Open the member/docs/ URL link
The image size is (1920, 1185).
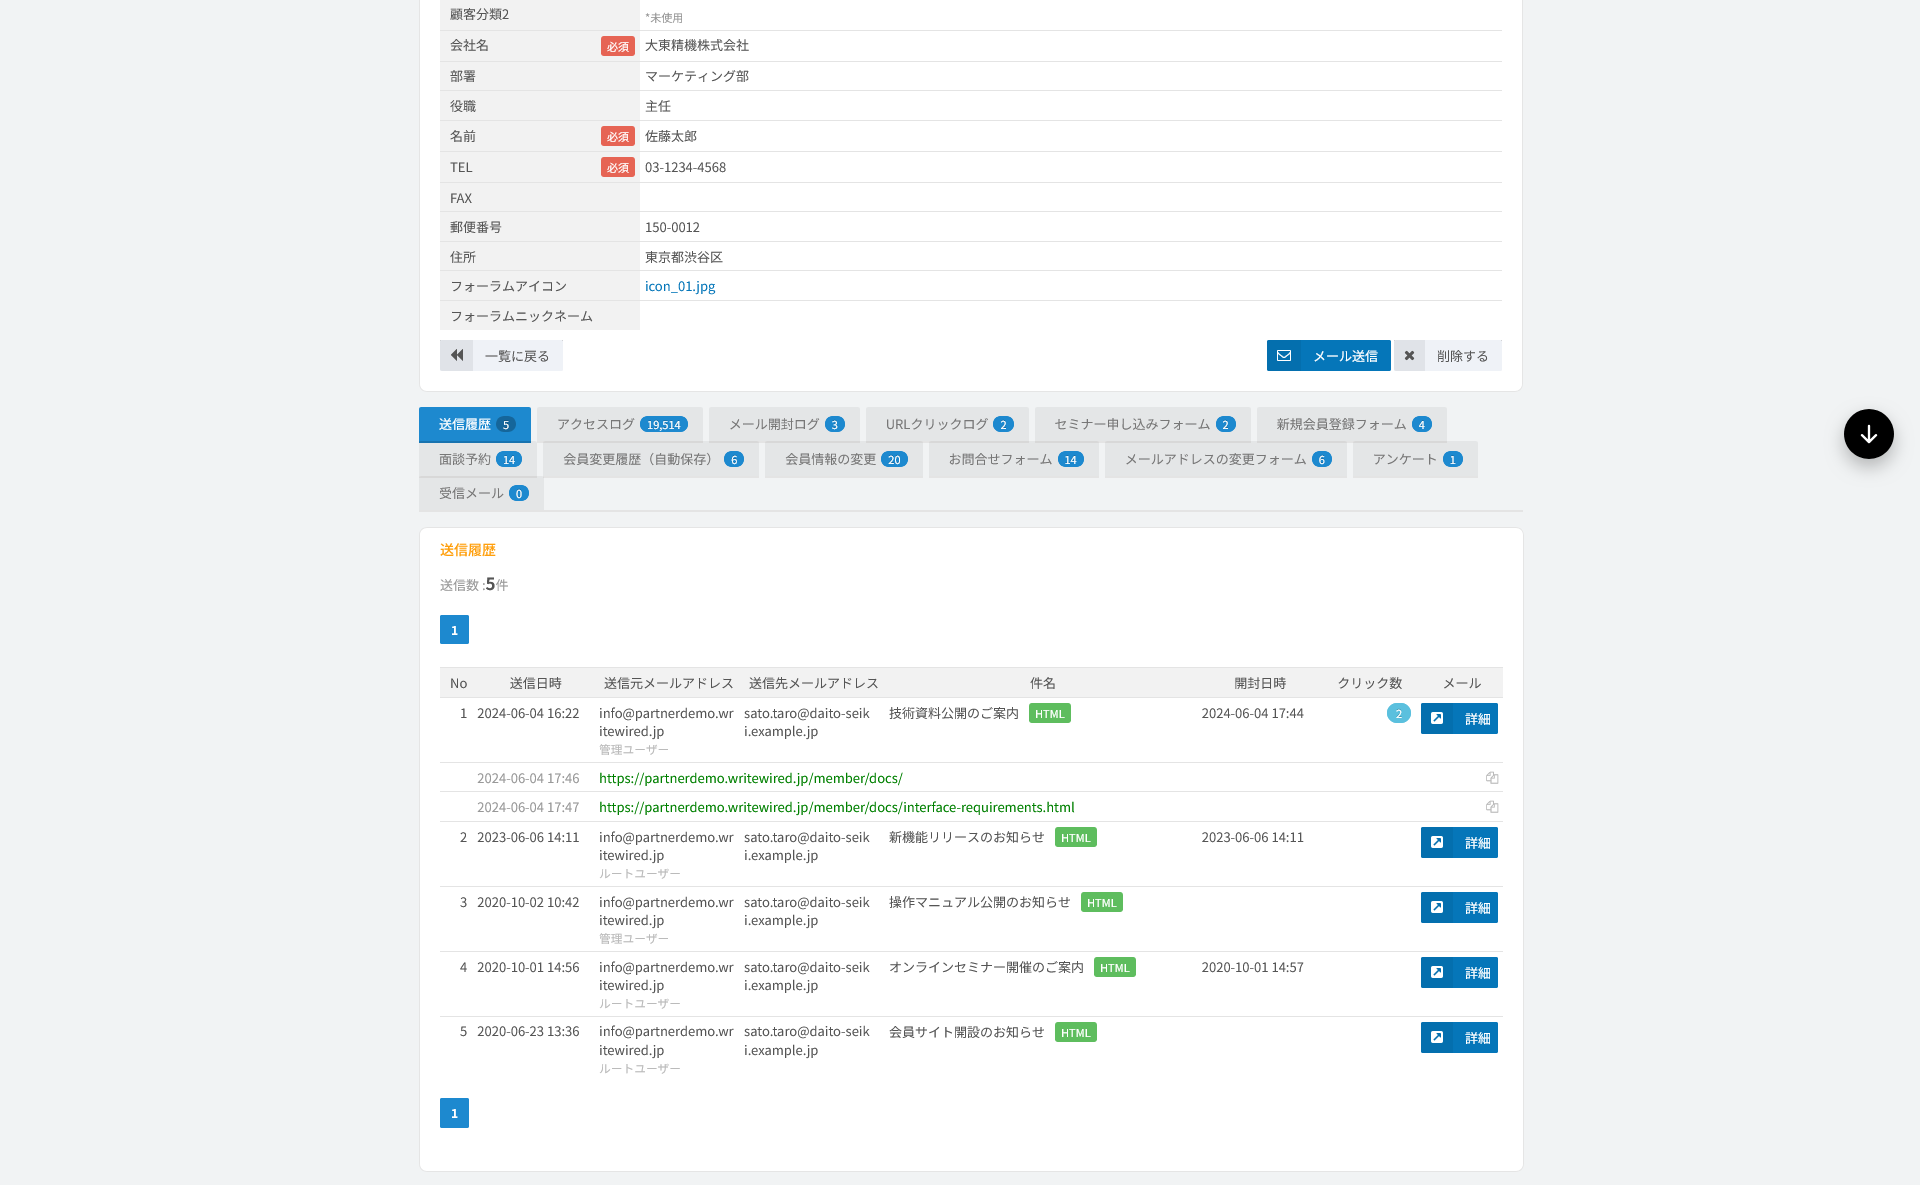(750, 778)
